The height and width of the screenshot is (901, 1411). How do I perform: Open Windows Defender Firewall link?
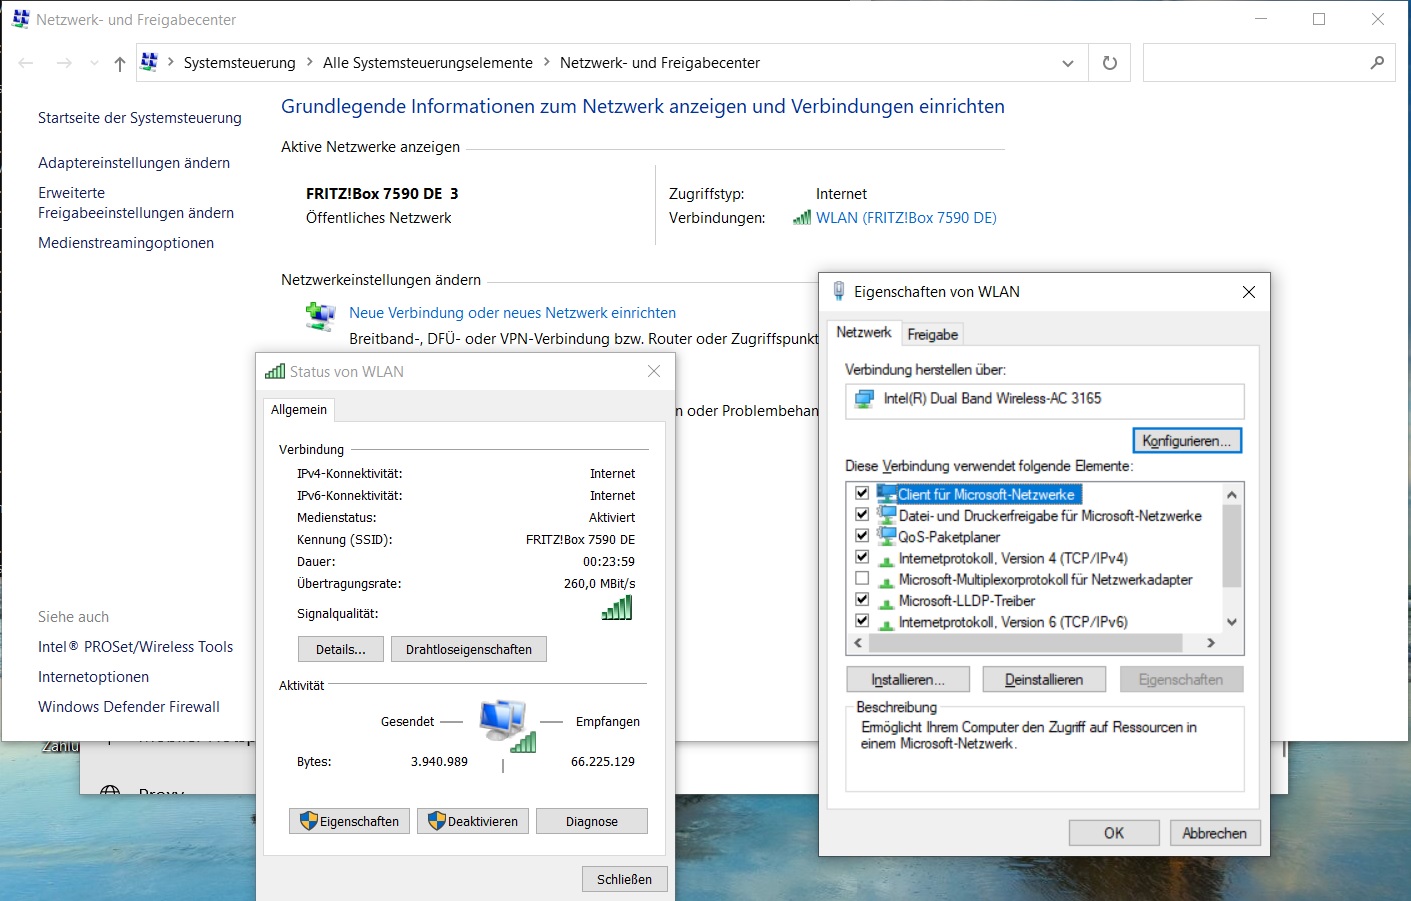(x=129, y=707)
